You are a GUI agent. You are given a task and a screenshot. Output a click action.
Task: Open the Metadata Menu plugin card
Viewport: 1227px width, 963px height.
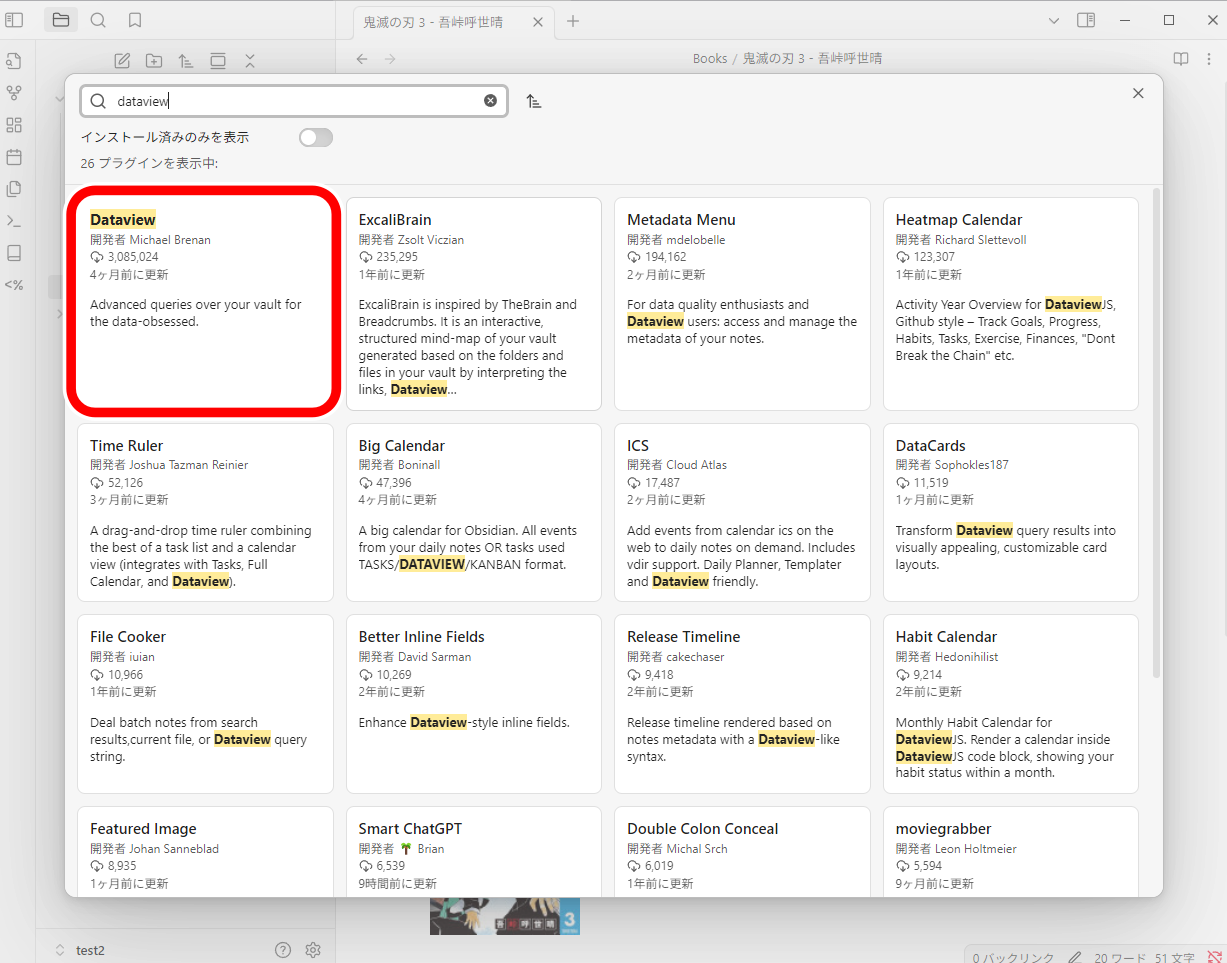pos(742,303)
